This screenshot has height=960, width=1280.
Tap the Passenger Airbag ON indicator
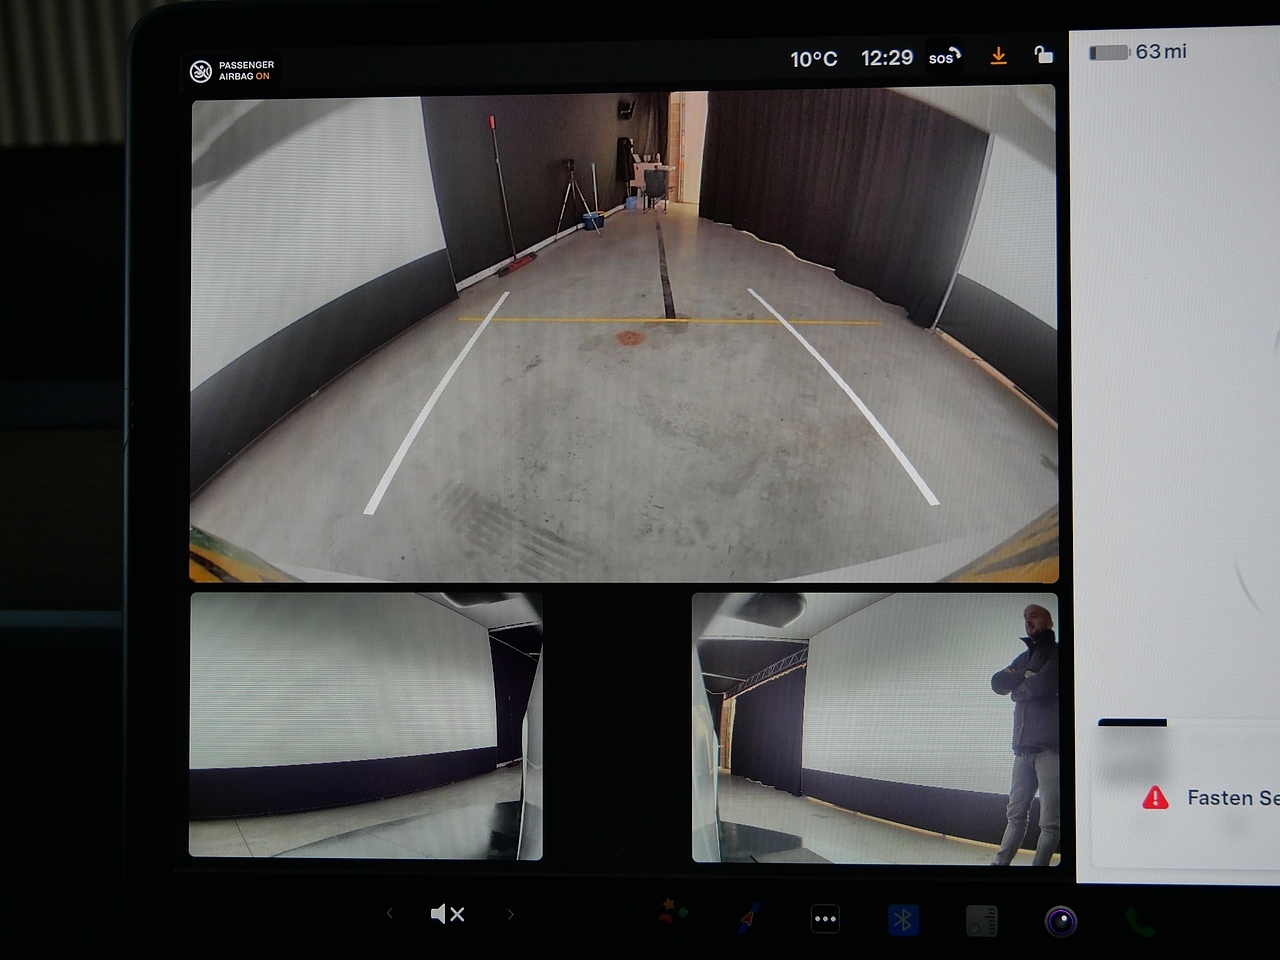pos(232,70)
